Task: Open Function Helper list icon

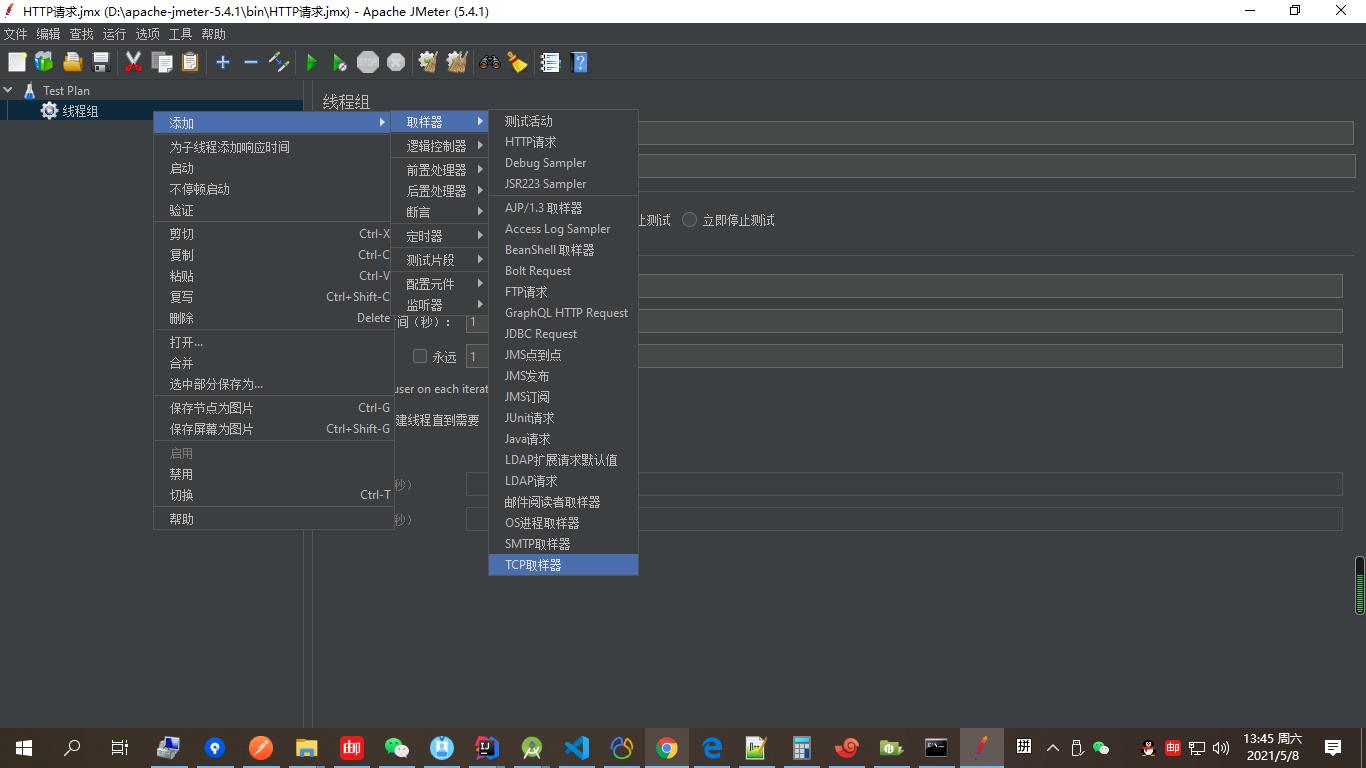Action: 550,62
